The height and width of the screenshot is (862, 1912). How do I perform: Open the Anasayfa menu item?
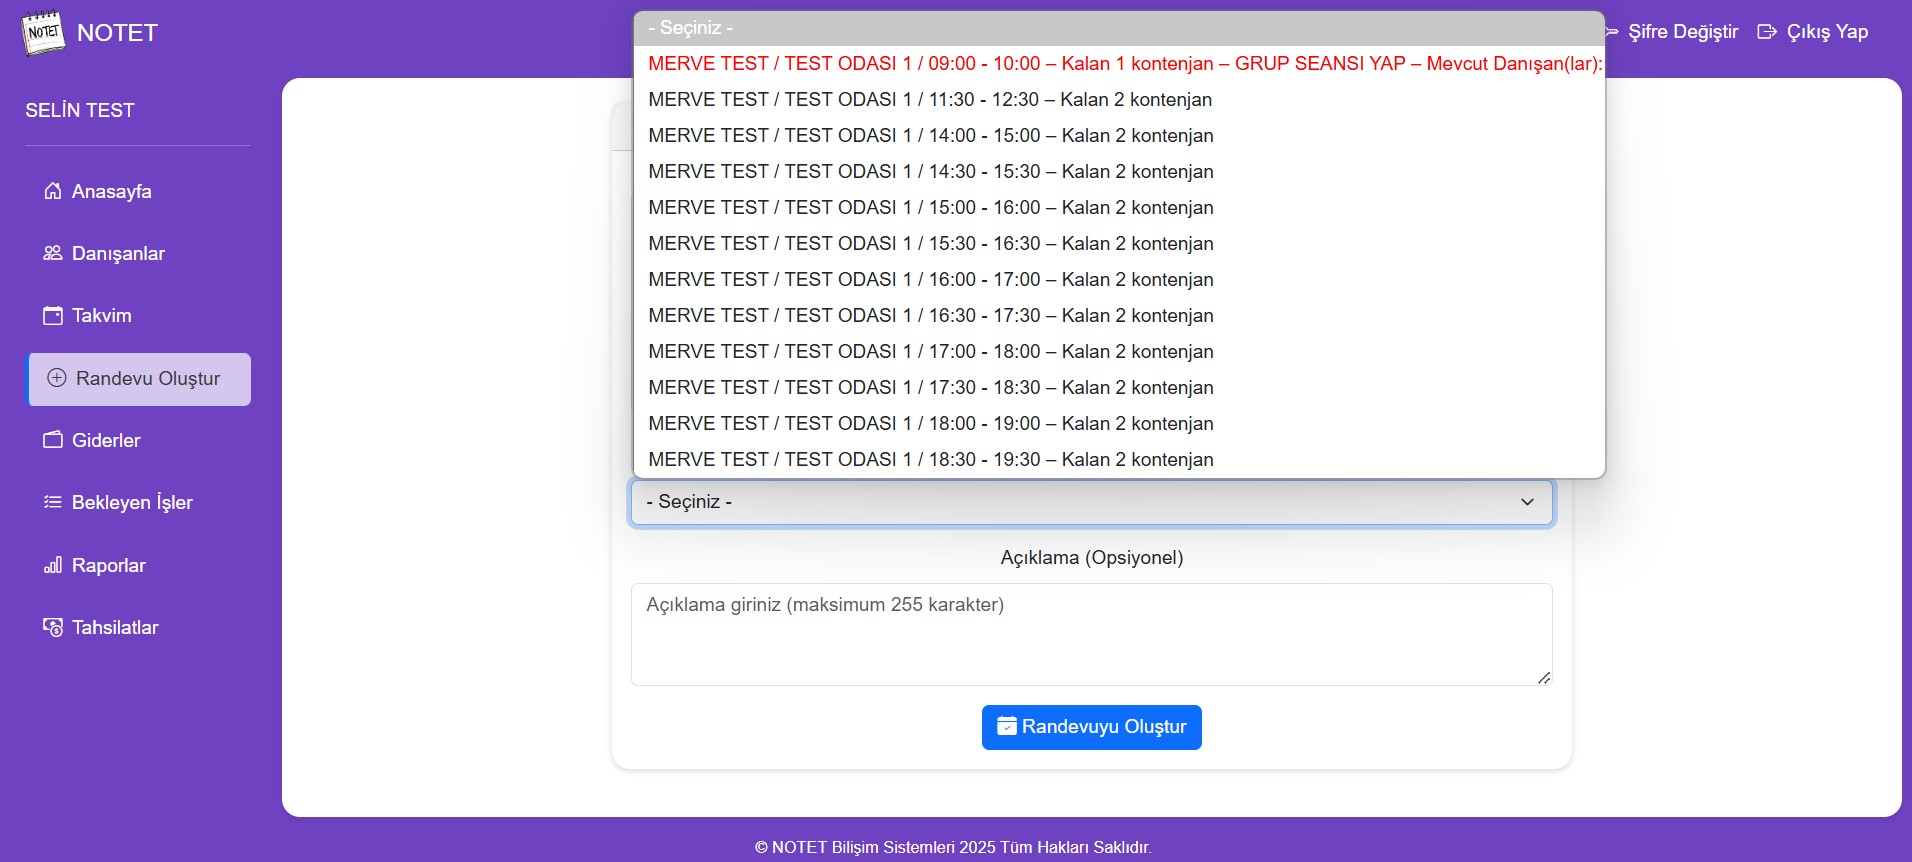coord(138,191)
